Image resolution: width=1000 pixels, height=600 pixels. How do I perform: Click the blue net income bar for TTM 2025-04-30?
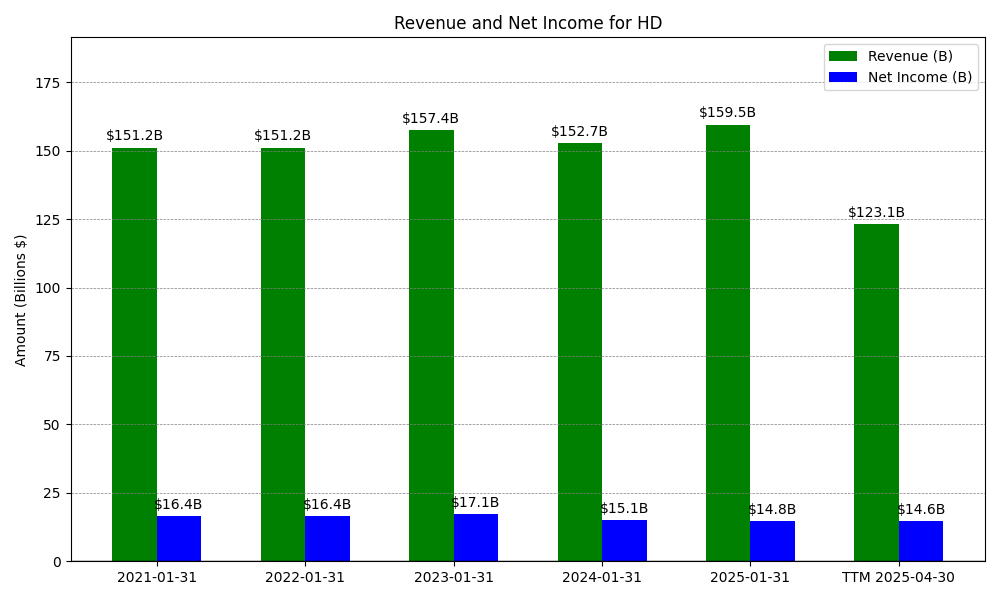pos(921,541)
